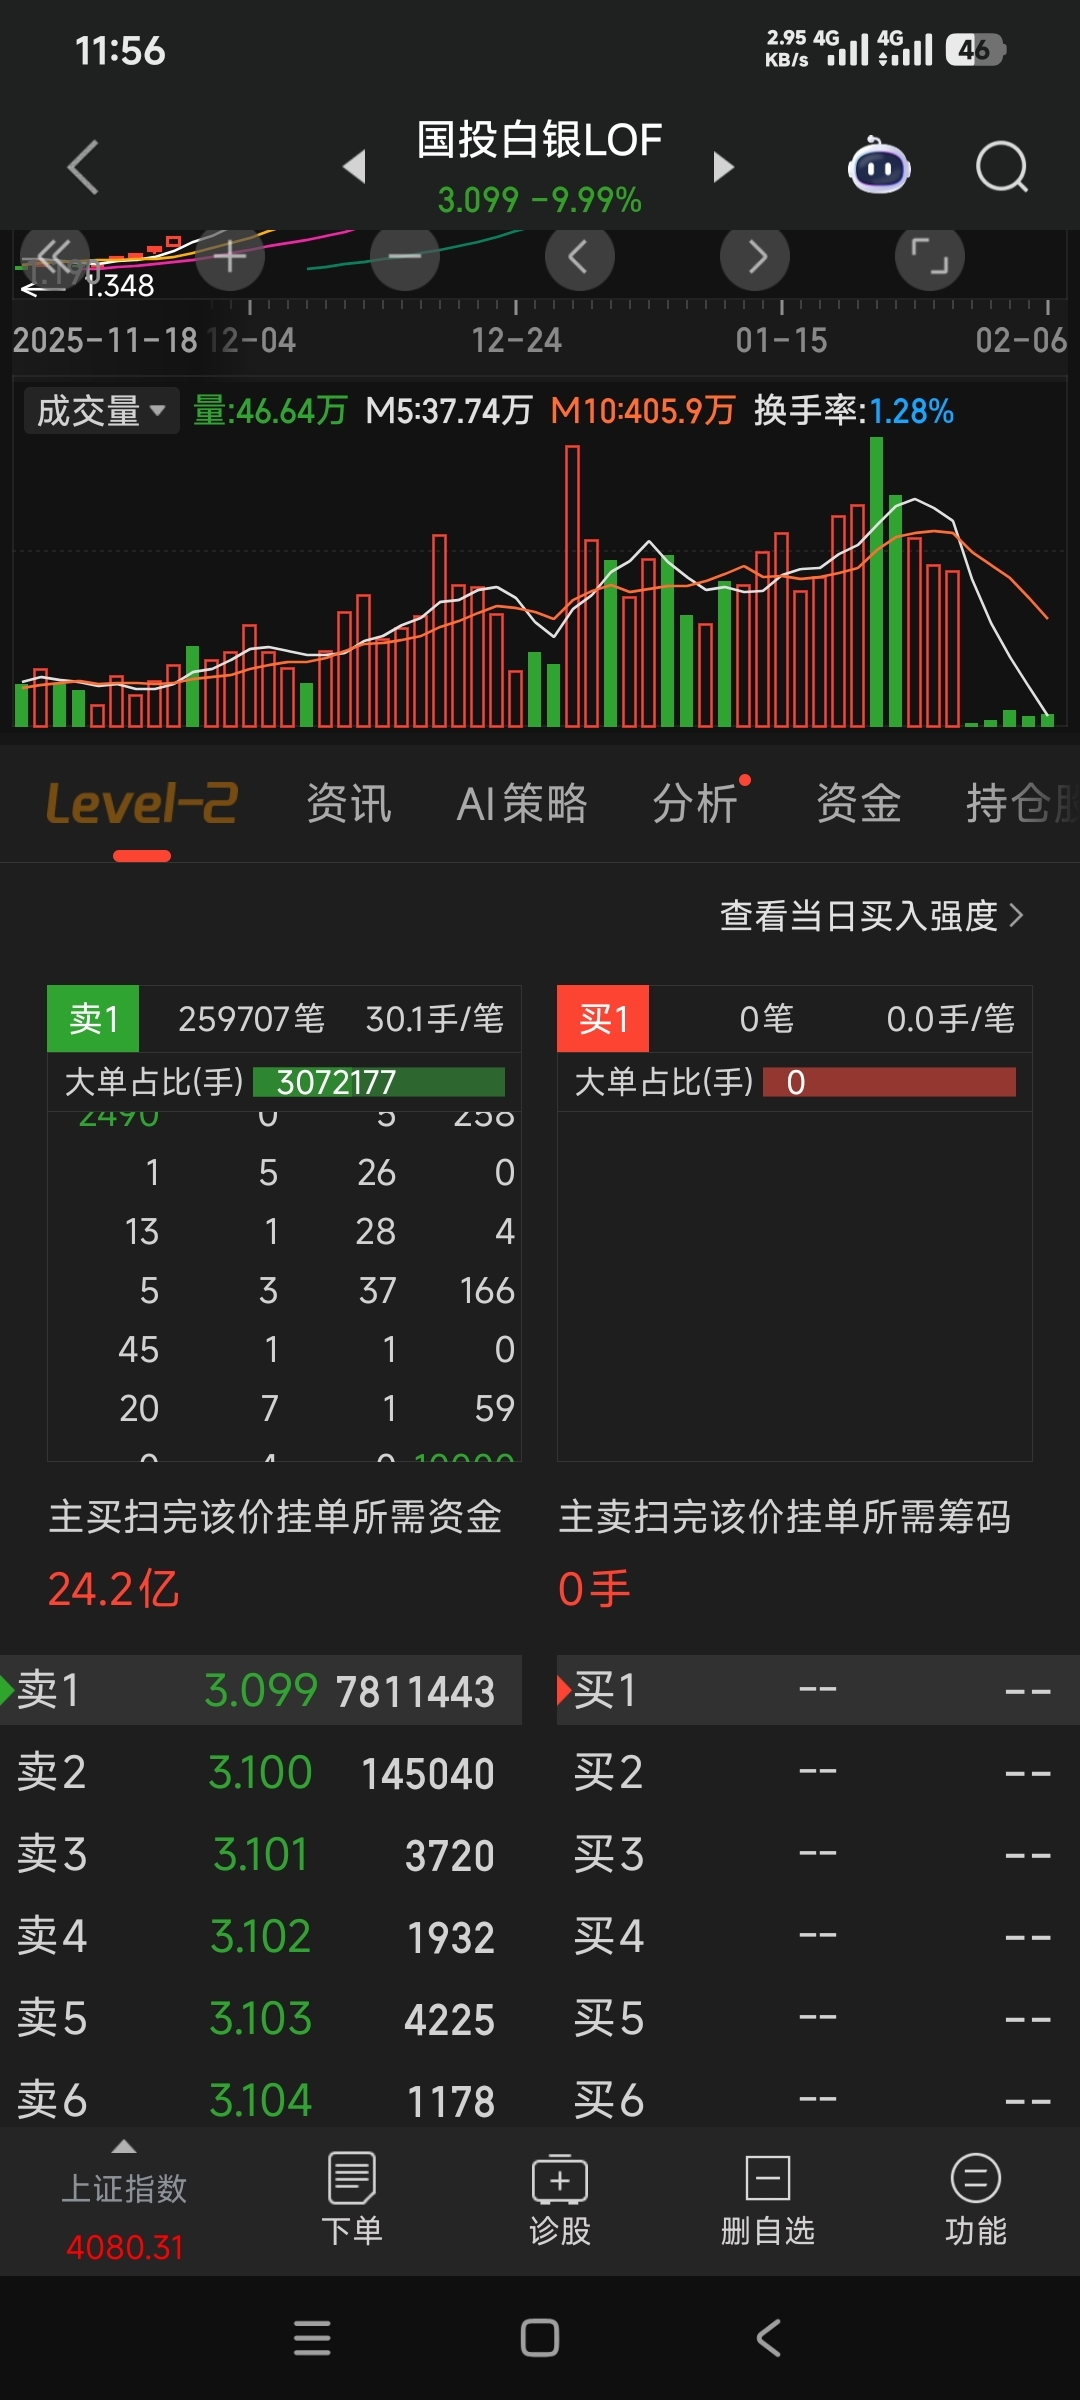The width and height of the screenshot is (1080, 2400).
Task: Select the 买1 bid row
Action: (x=818, y=1690)
